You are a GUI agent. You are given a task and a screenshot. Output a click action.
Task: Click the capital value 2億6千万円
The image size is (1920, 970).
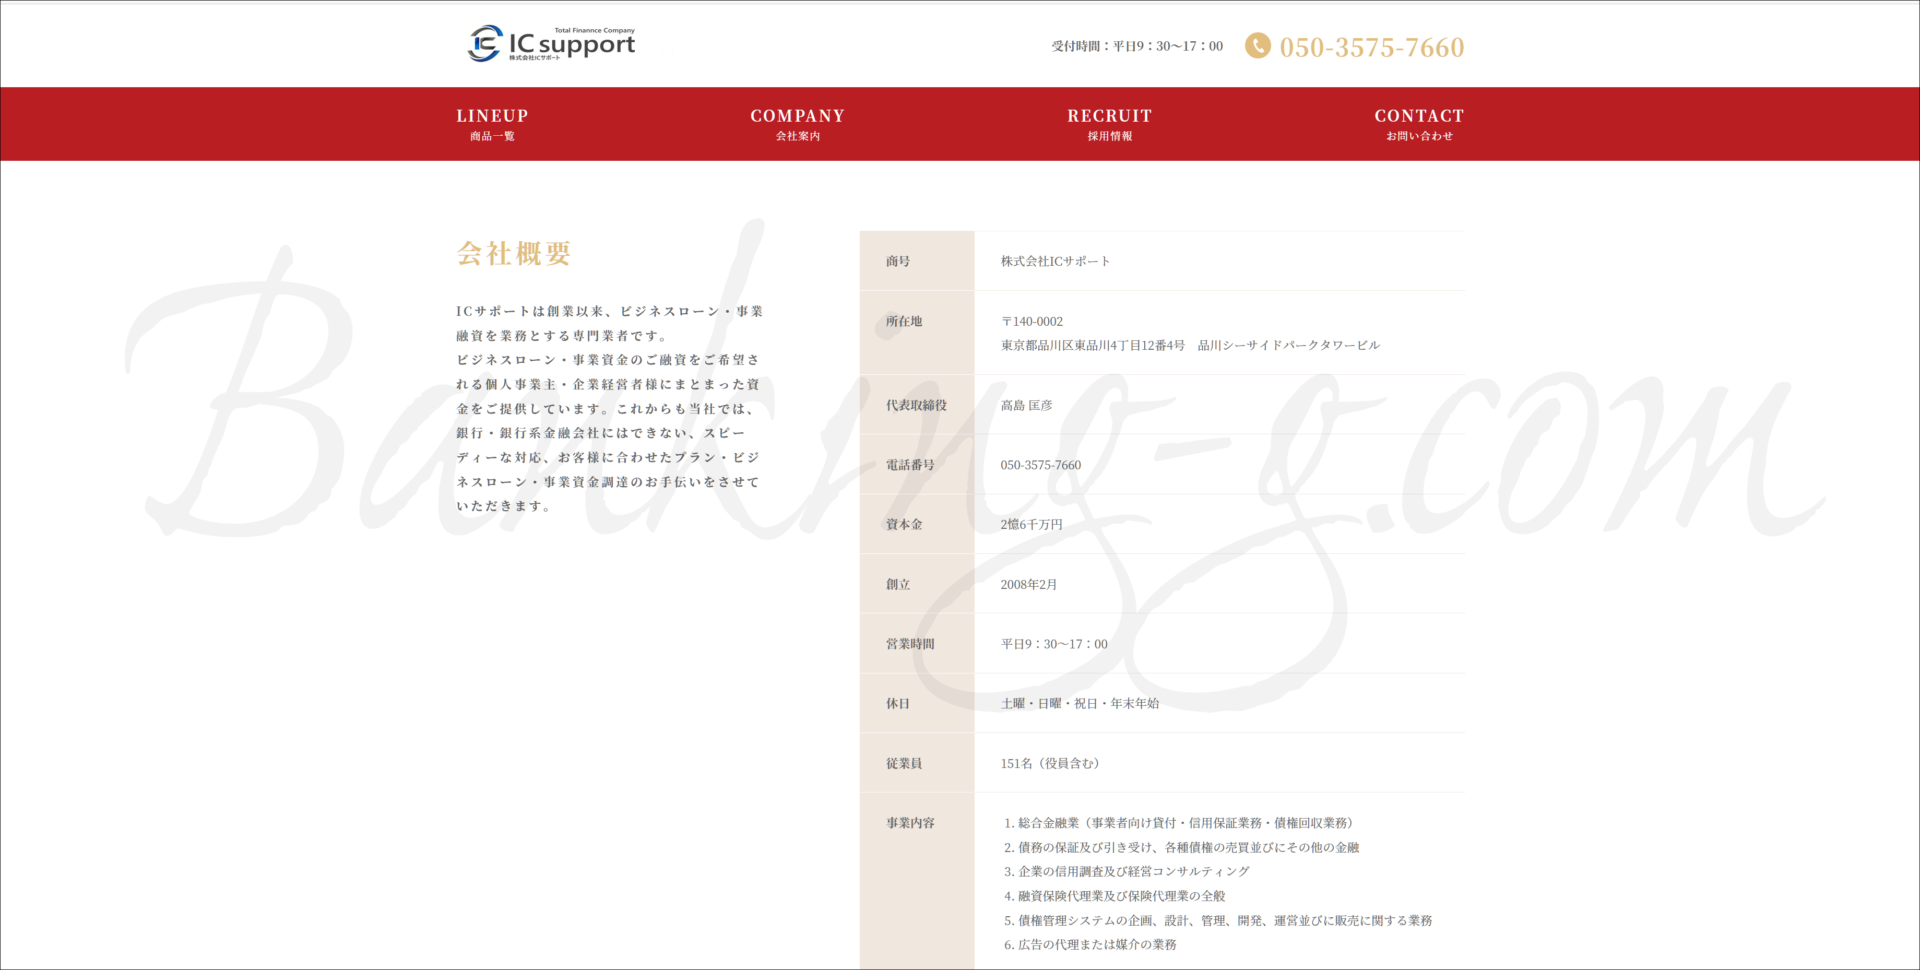click(x=1031, y=525)
